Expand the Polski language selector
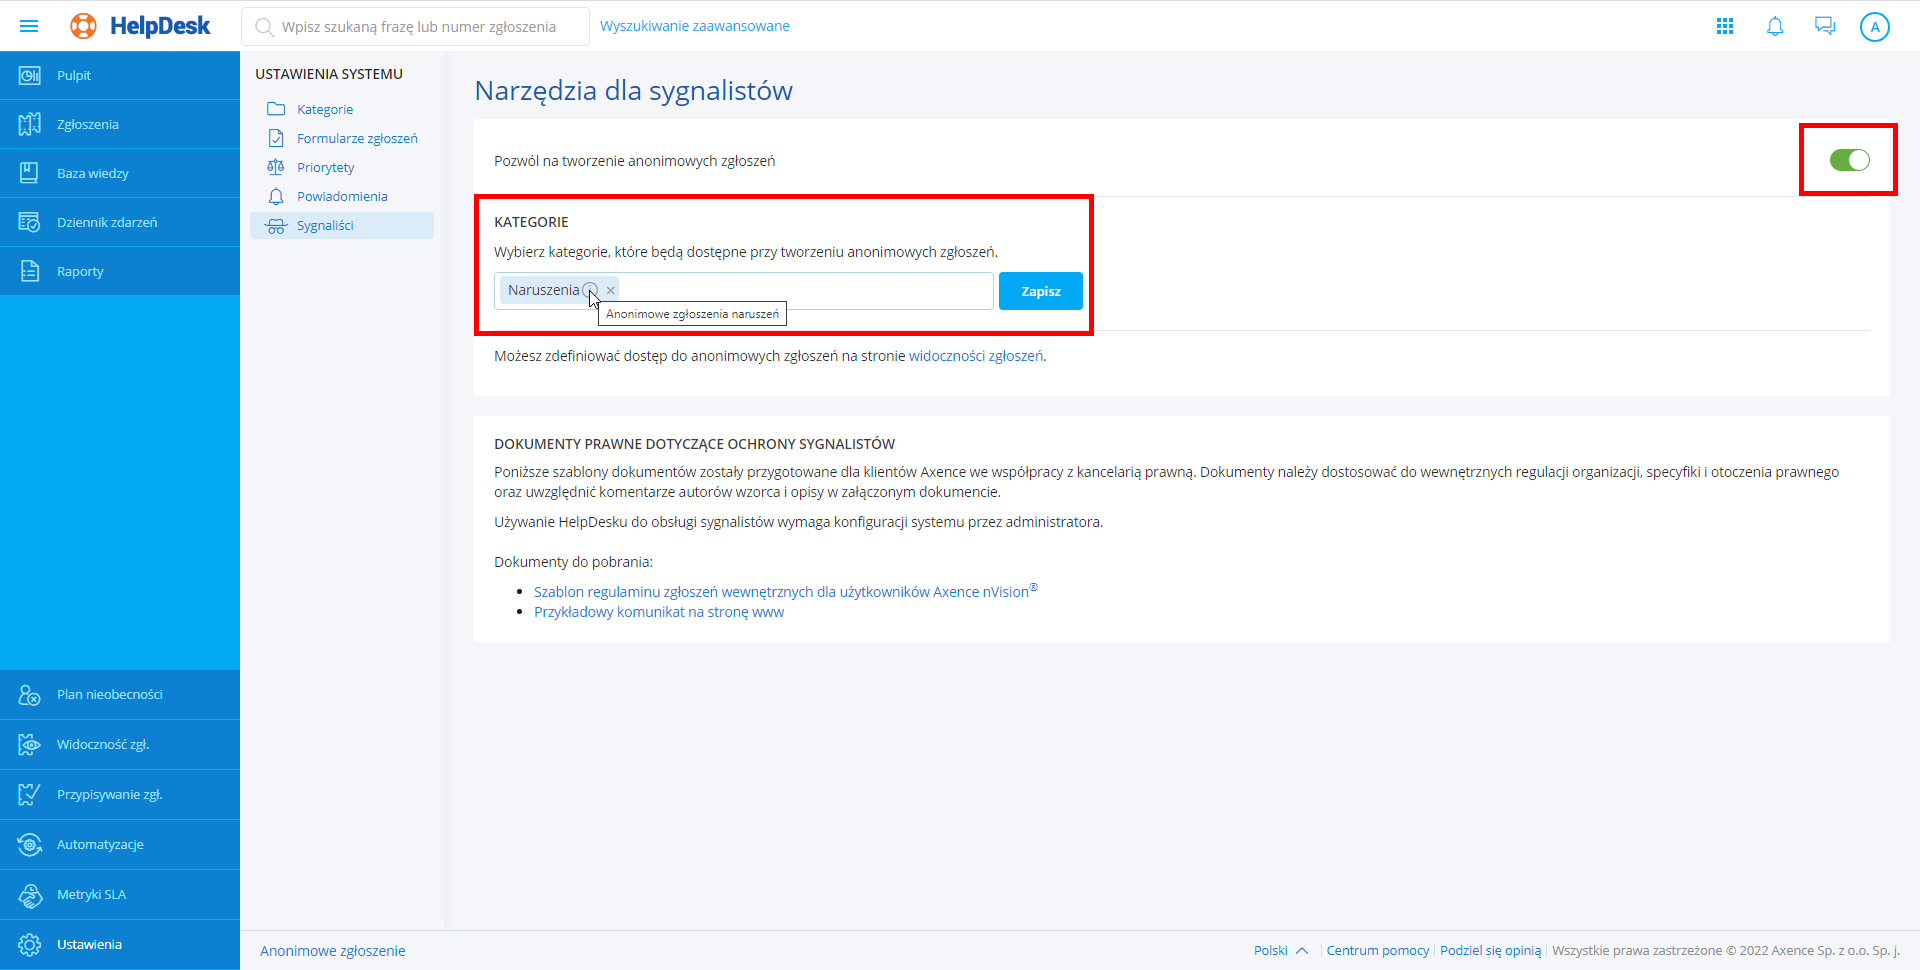Screen dimensions: 1920x970 coord(1280,951)
